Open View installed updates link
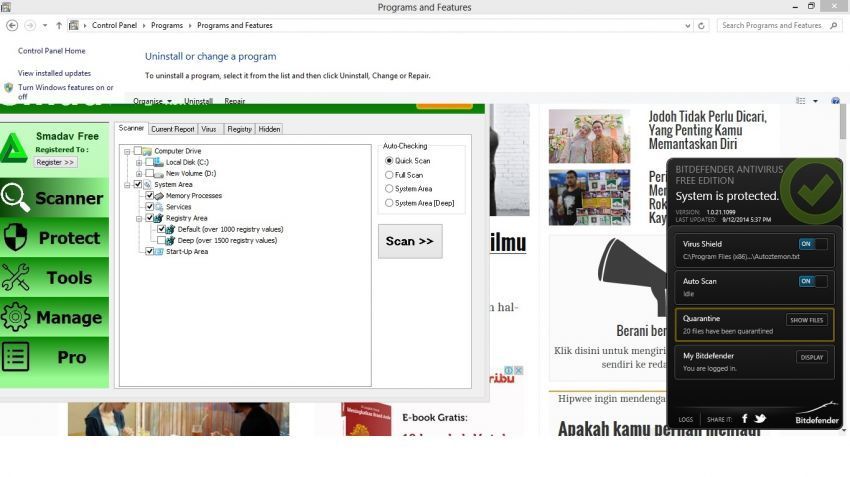The height and width of the screenshot is (477, 850). [54, 73]
